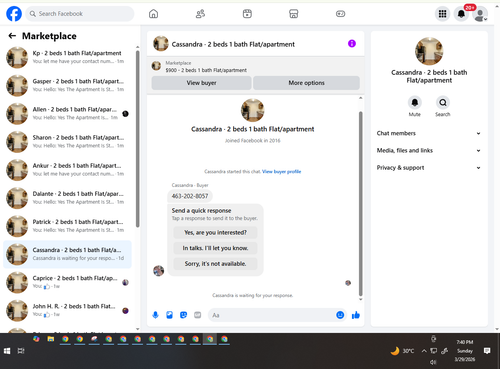Expand Privacy & support section
This screenshot has width=500, height=369.
click(x=429, y=168)
